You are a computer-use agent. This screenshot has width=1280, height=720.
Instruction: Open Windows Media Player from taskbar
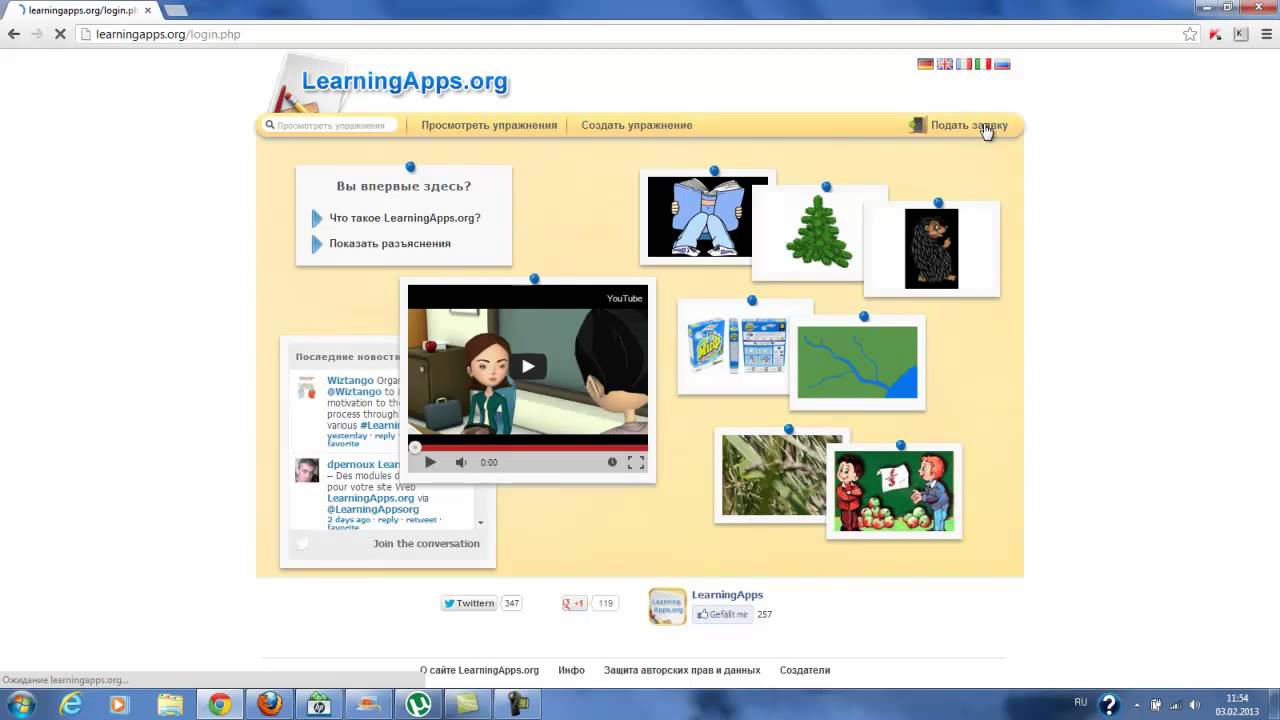coord(119,704)
